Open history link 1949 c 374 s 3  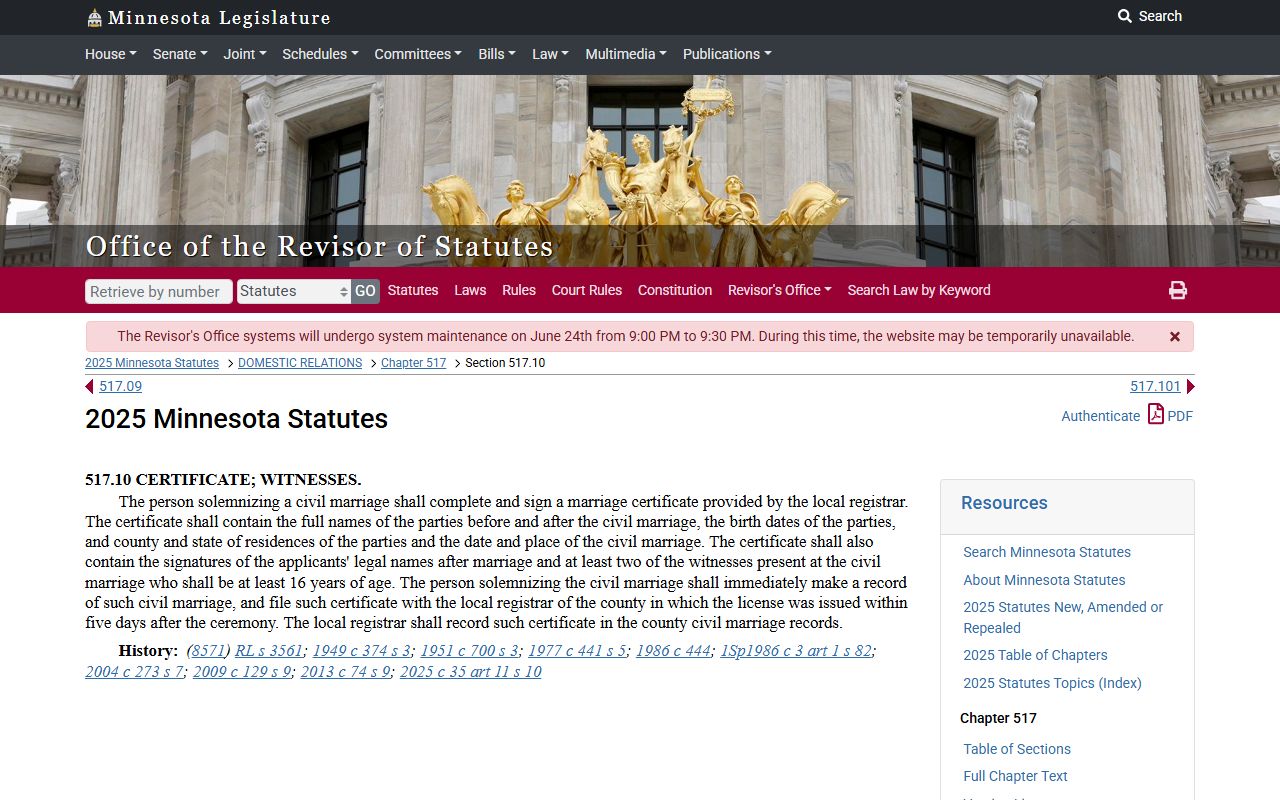(361, 651)
